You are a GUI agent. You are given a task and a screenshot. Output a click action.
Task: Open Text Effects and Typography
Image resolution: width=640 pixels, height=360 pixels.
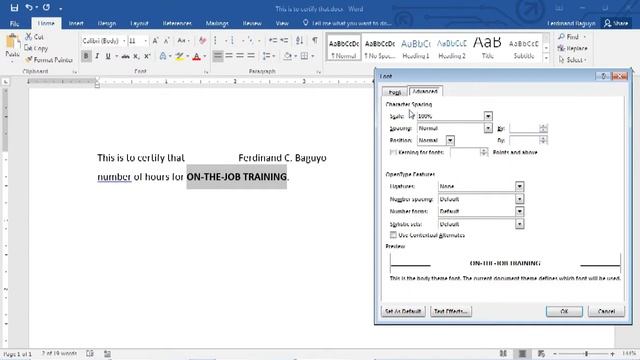[x=163, y=56]
